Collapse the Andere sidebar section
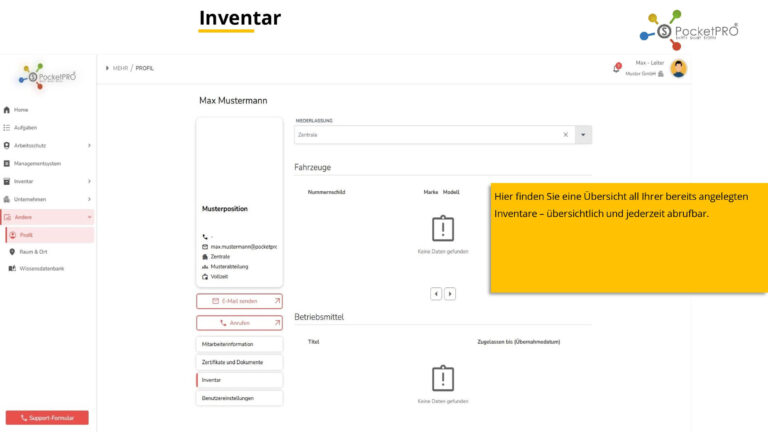Screen dimensions: 768x432 89,217
